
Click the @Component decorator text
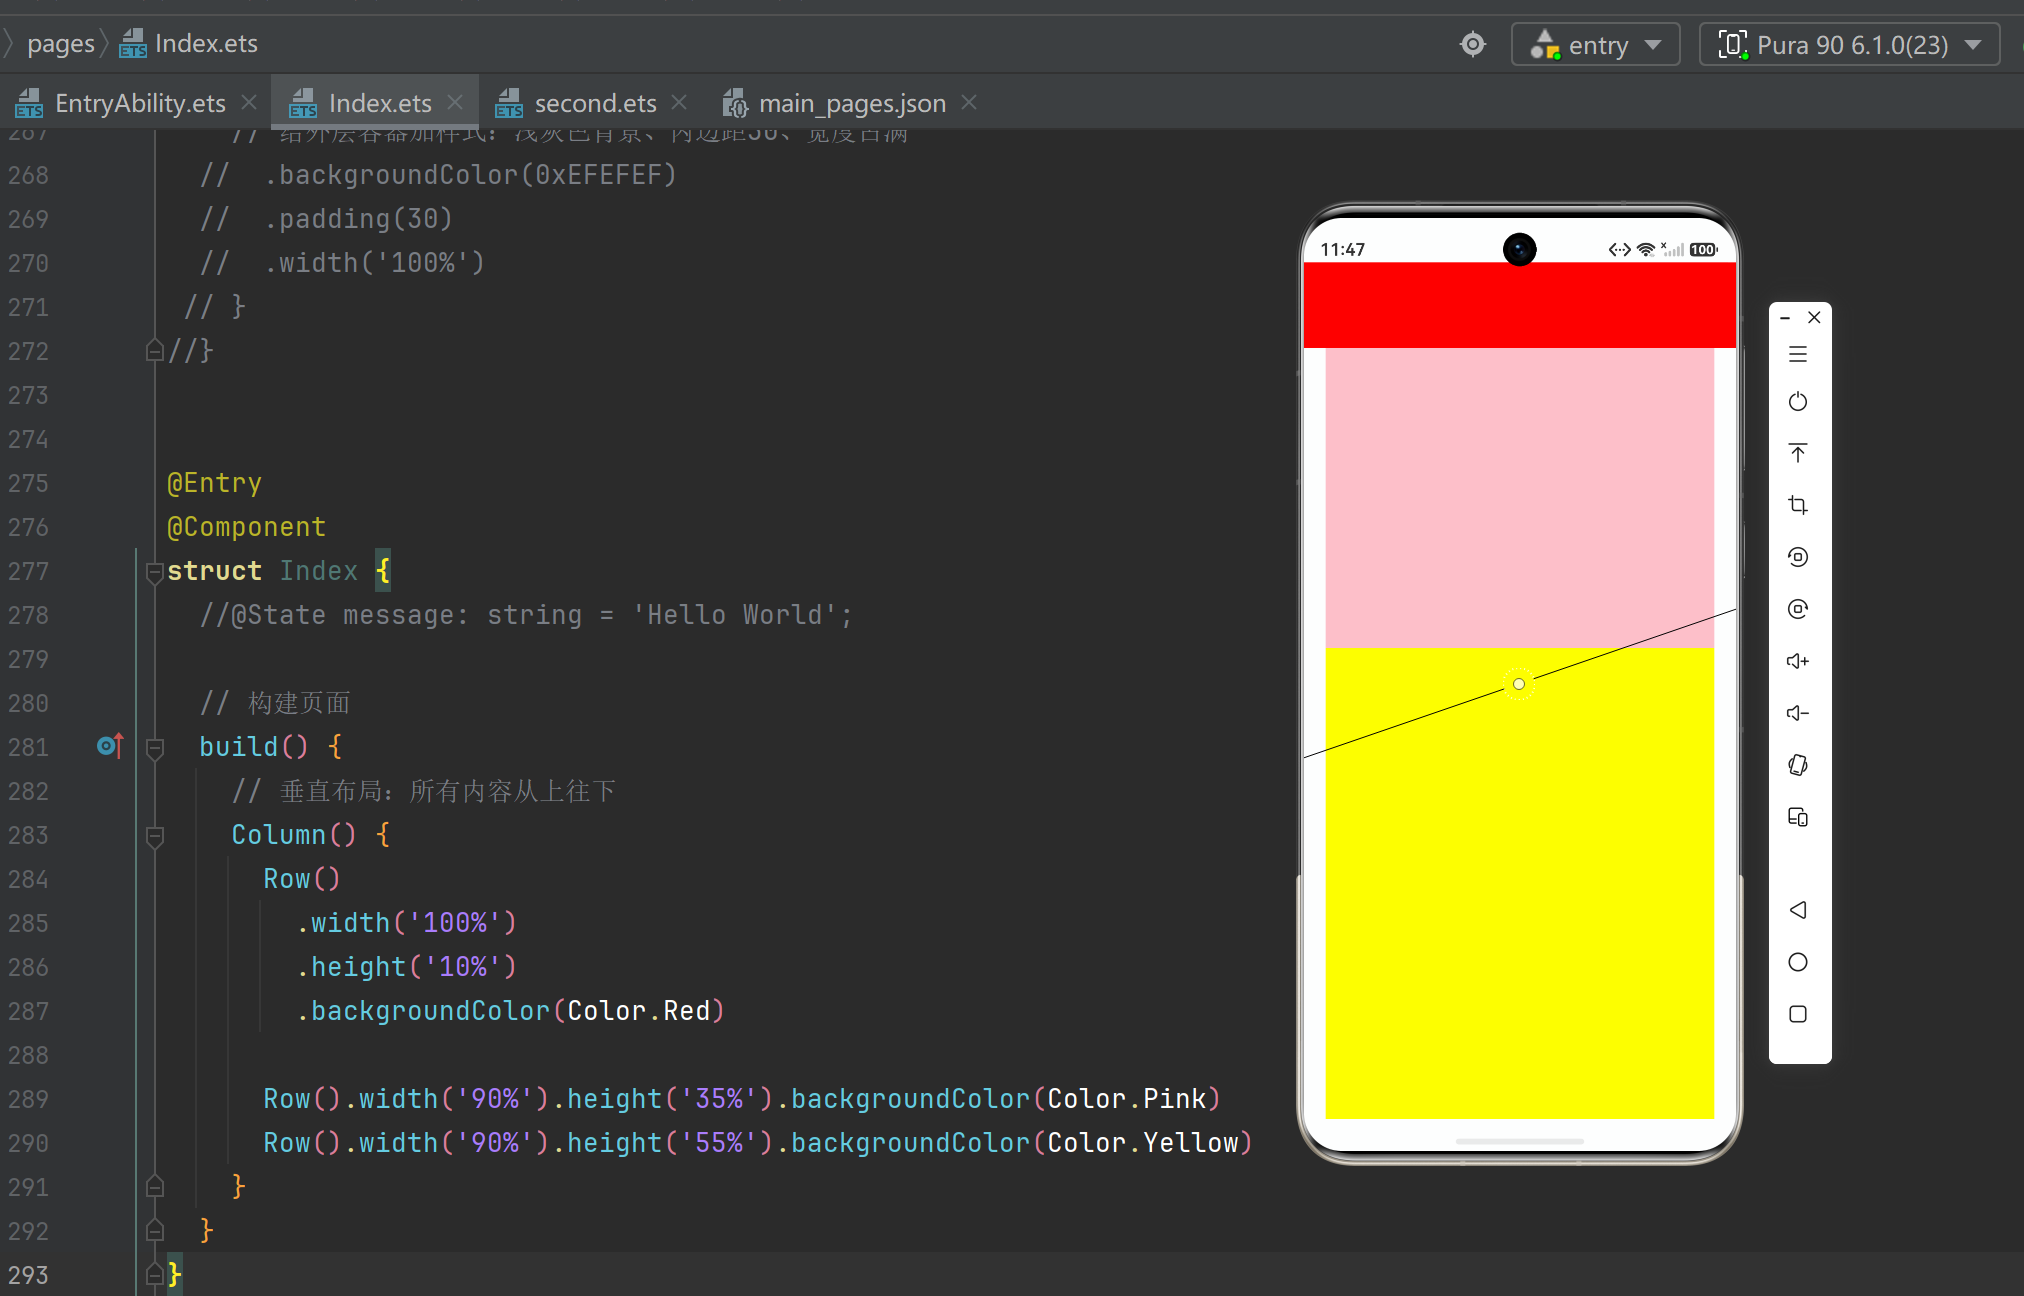point(246,527)
